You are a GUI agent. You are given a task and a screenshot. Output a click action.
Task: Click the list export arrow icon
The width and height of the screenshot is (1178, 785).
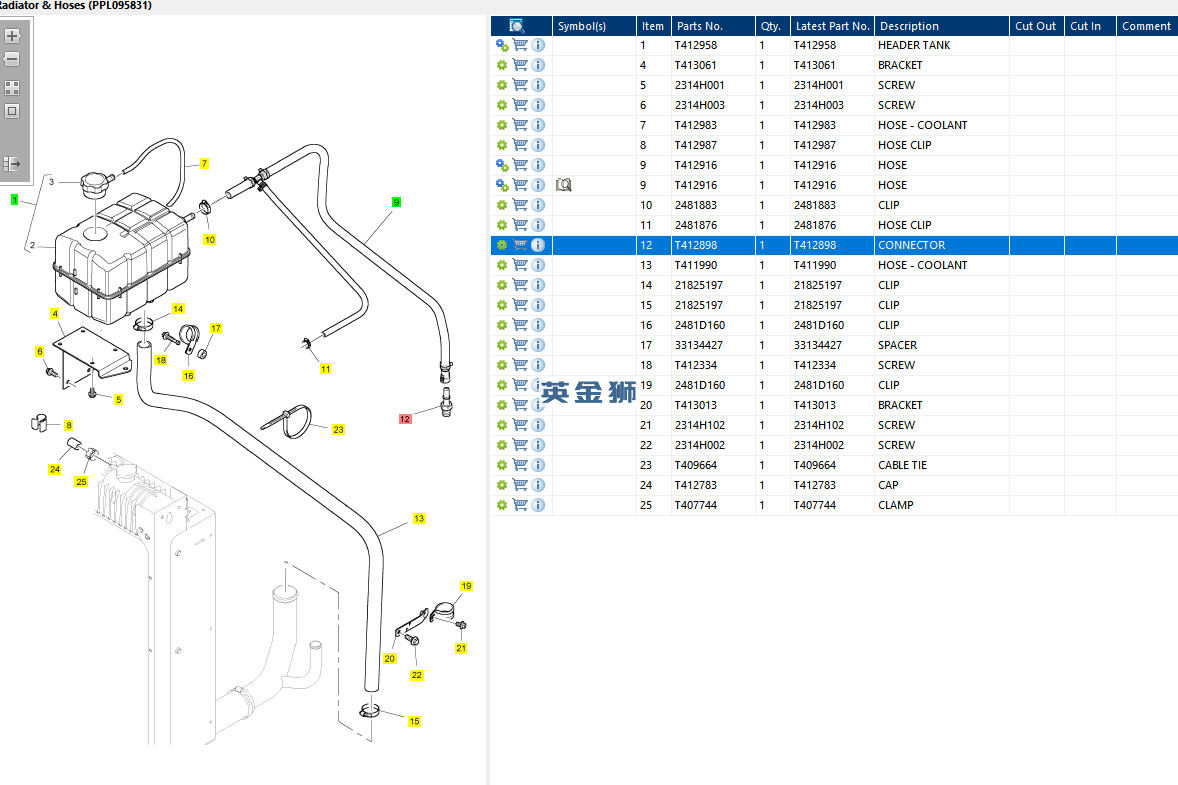pyautogui.click(x=13, y=164)
